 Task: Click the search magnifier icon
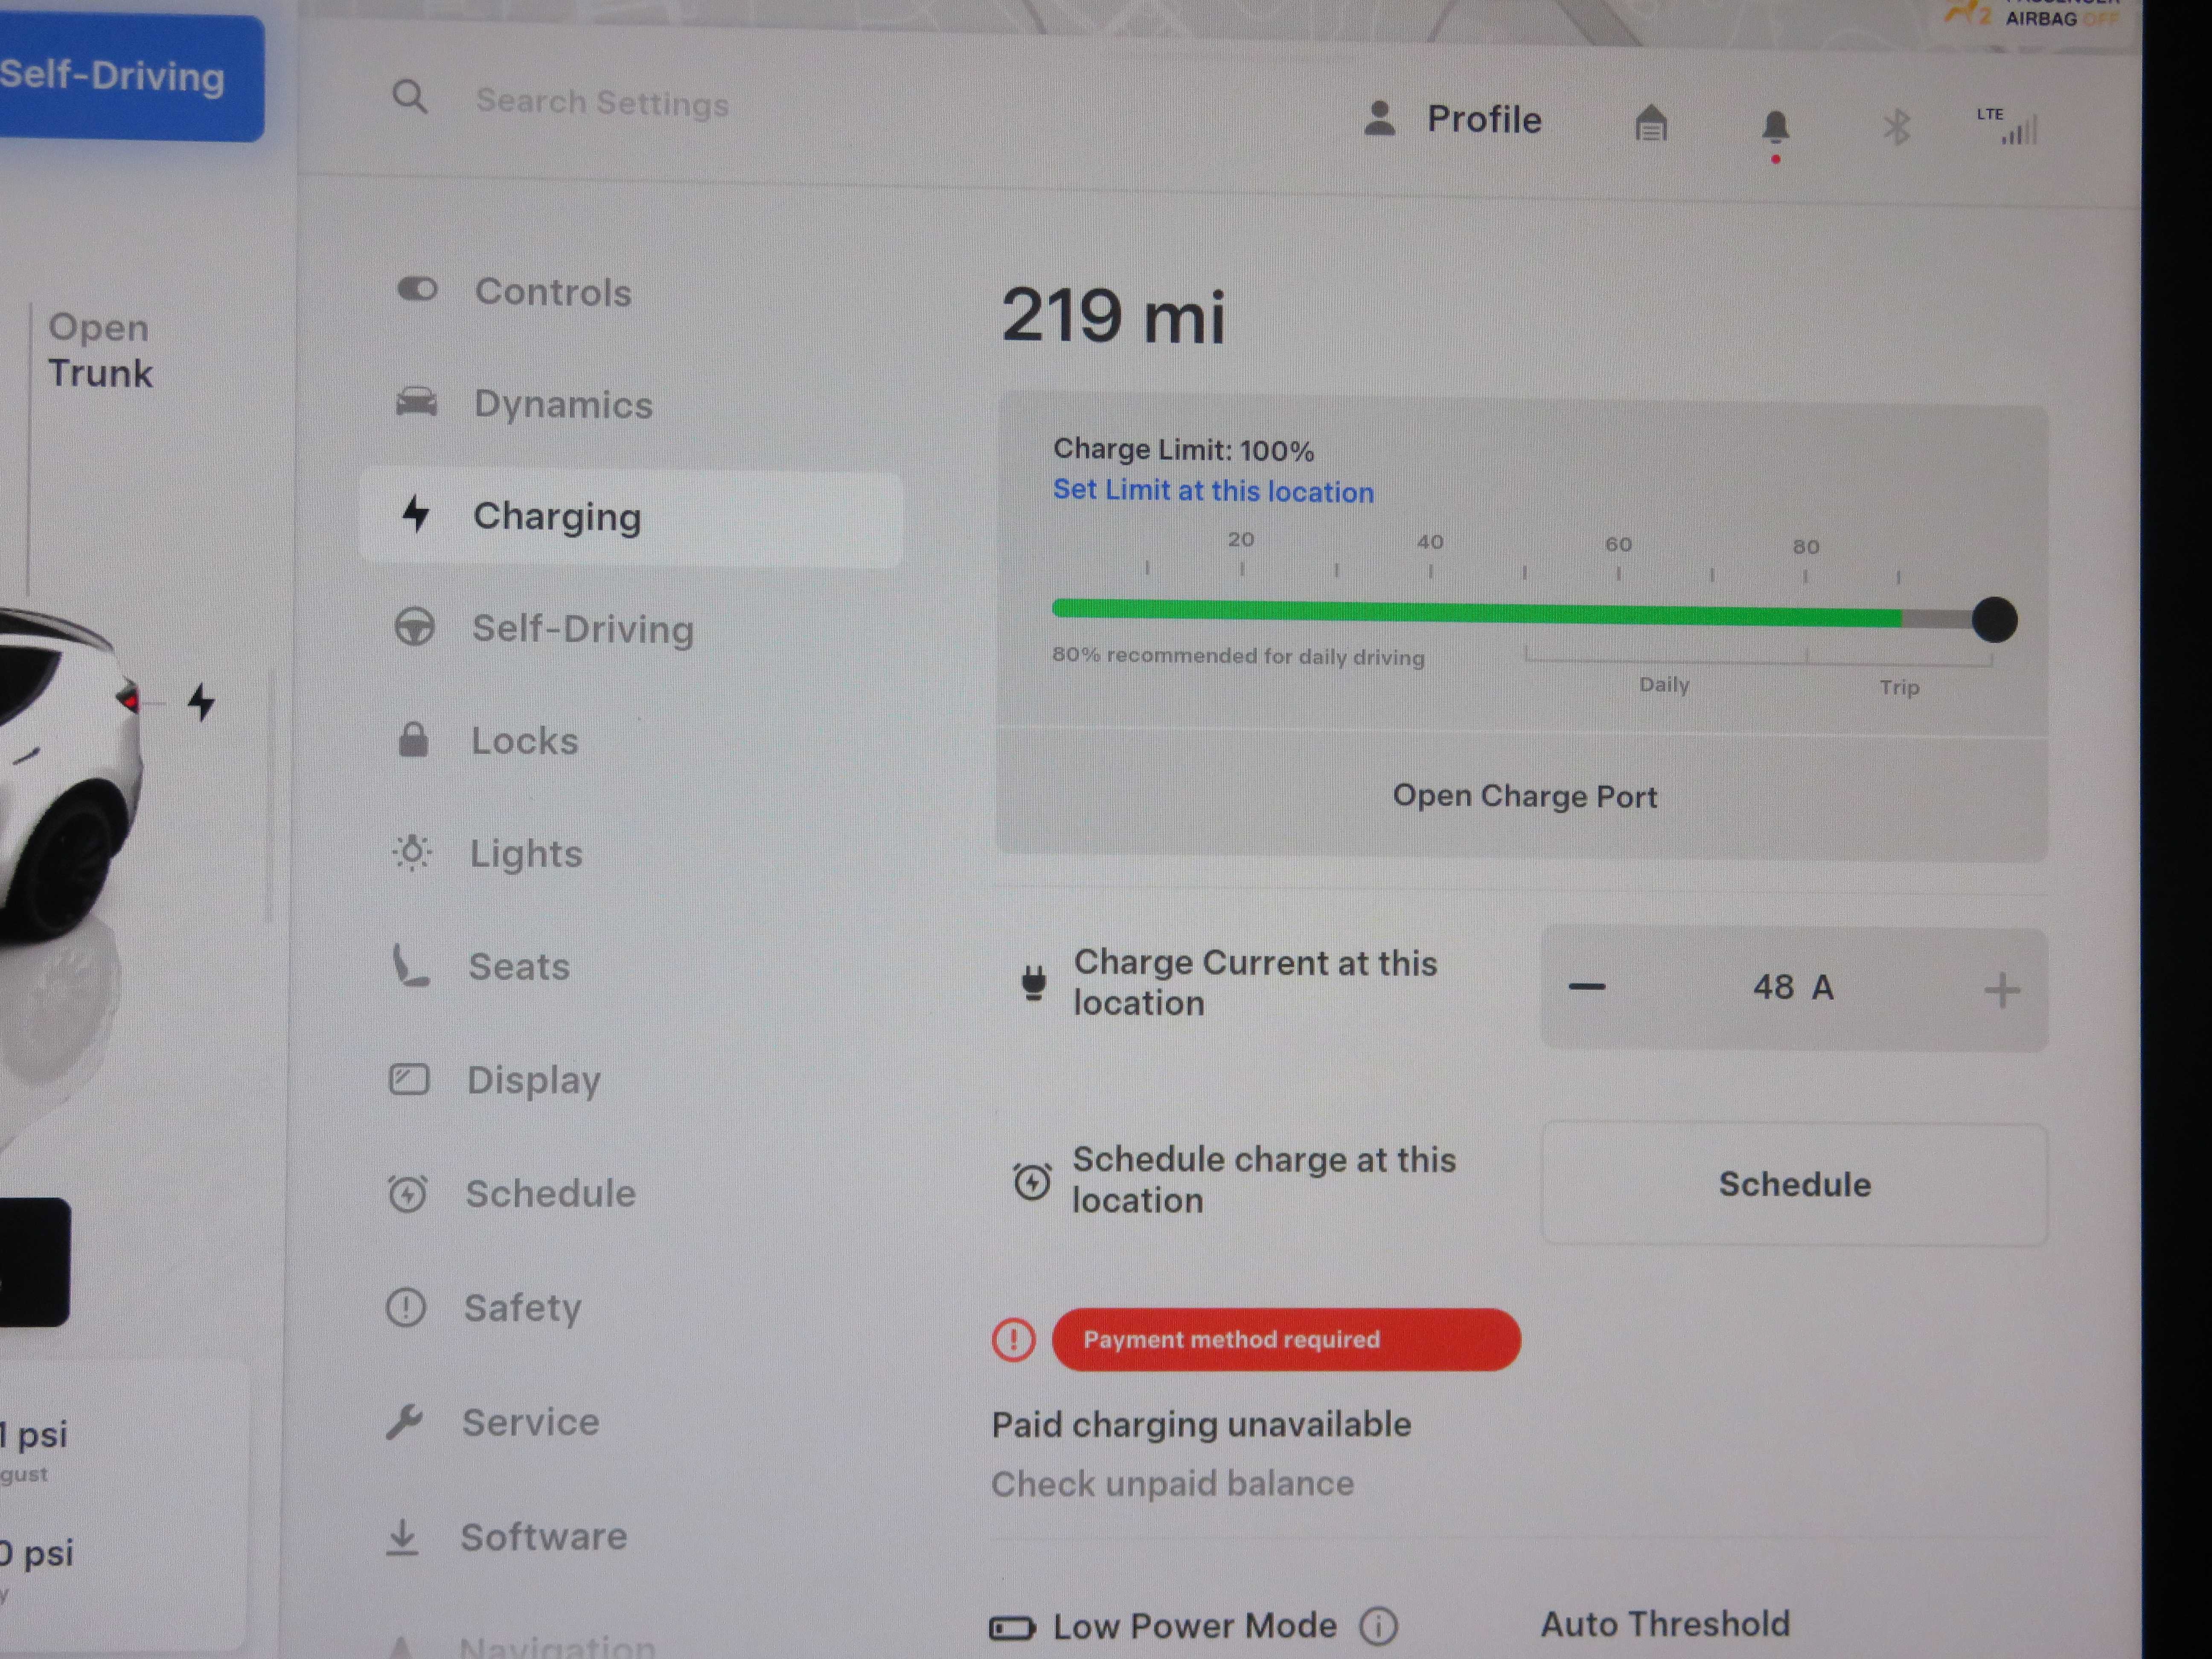click(409, 97)
